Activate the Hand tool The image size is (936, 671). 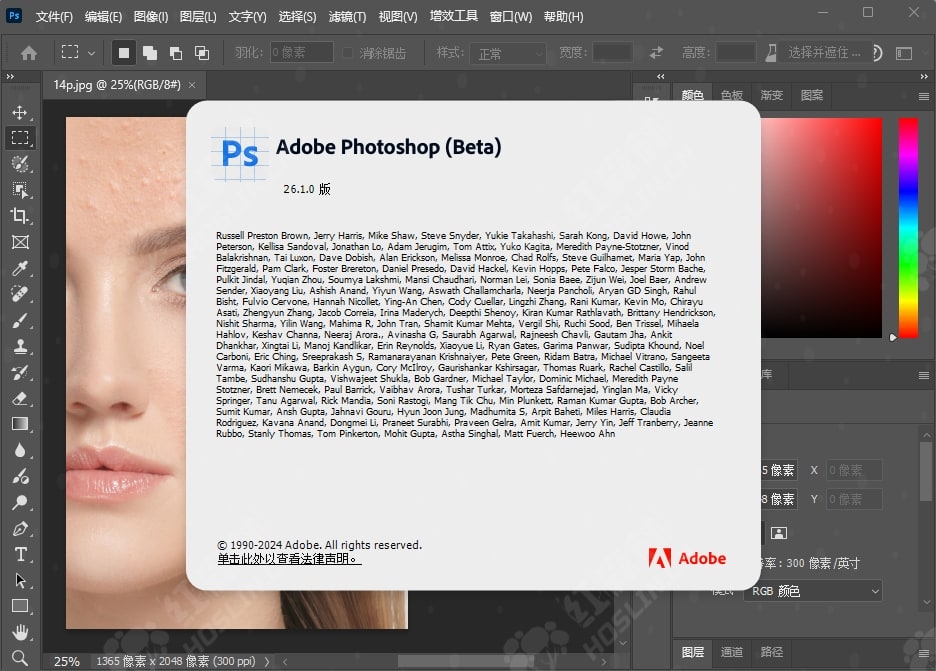(20, 632)
